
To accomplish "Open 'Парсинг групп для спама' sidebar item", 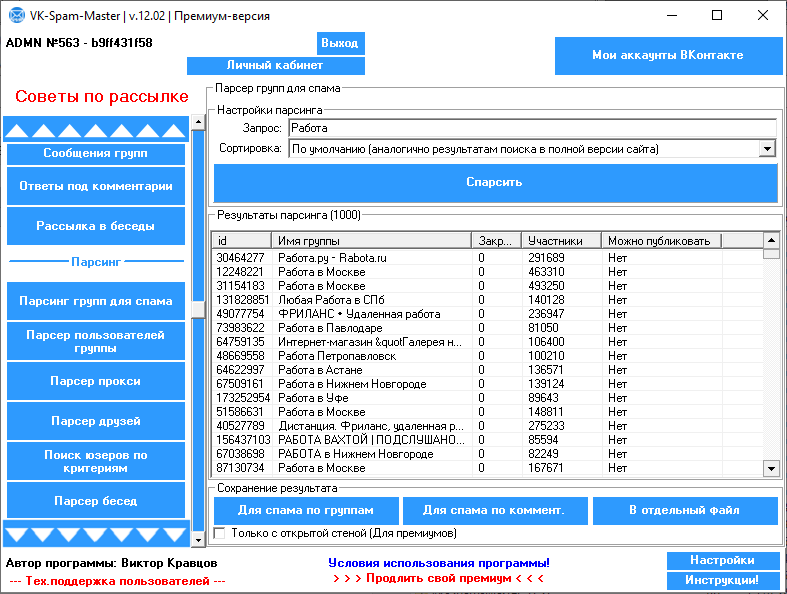I will (x=96, y=301).
